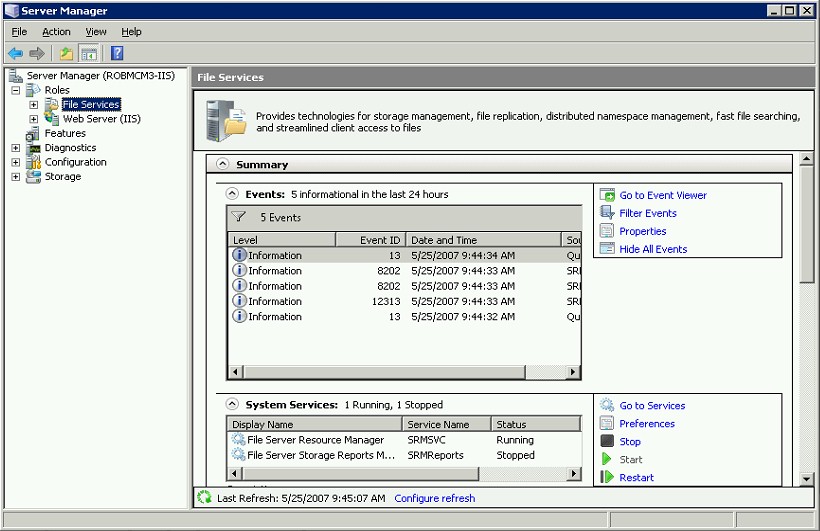
Task: Click the black Stop service icon
Action: pyautogui.click(x=607, y=441)
